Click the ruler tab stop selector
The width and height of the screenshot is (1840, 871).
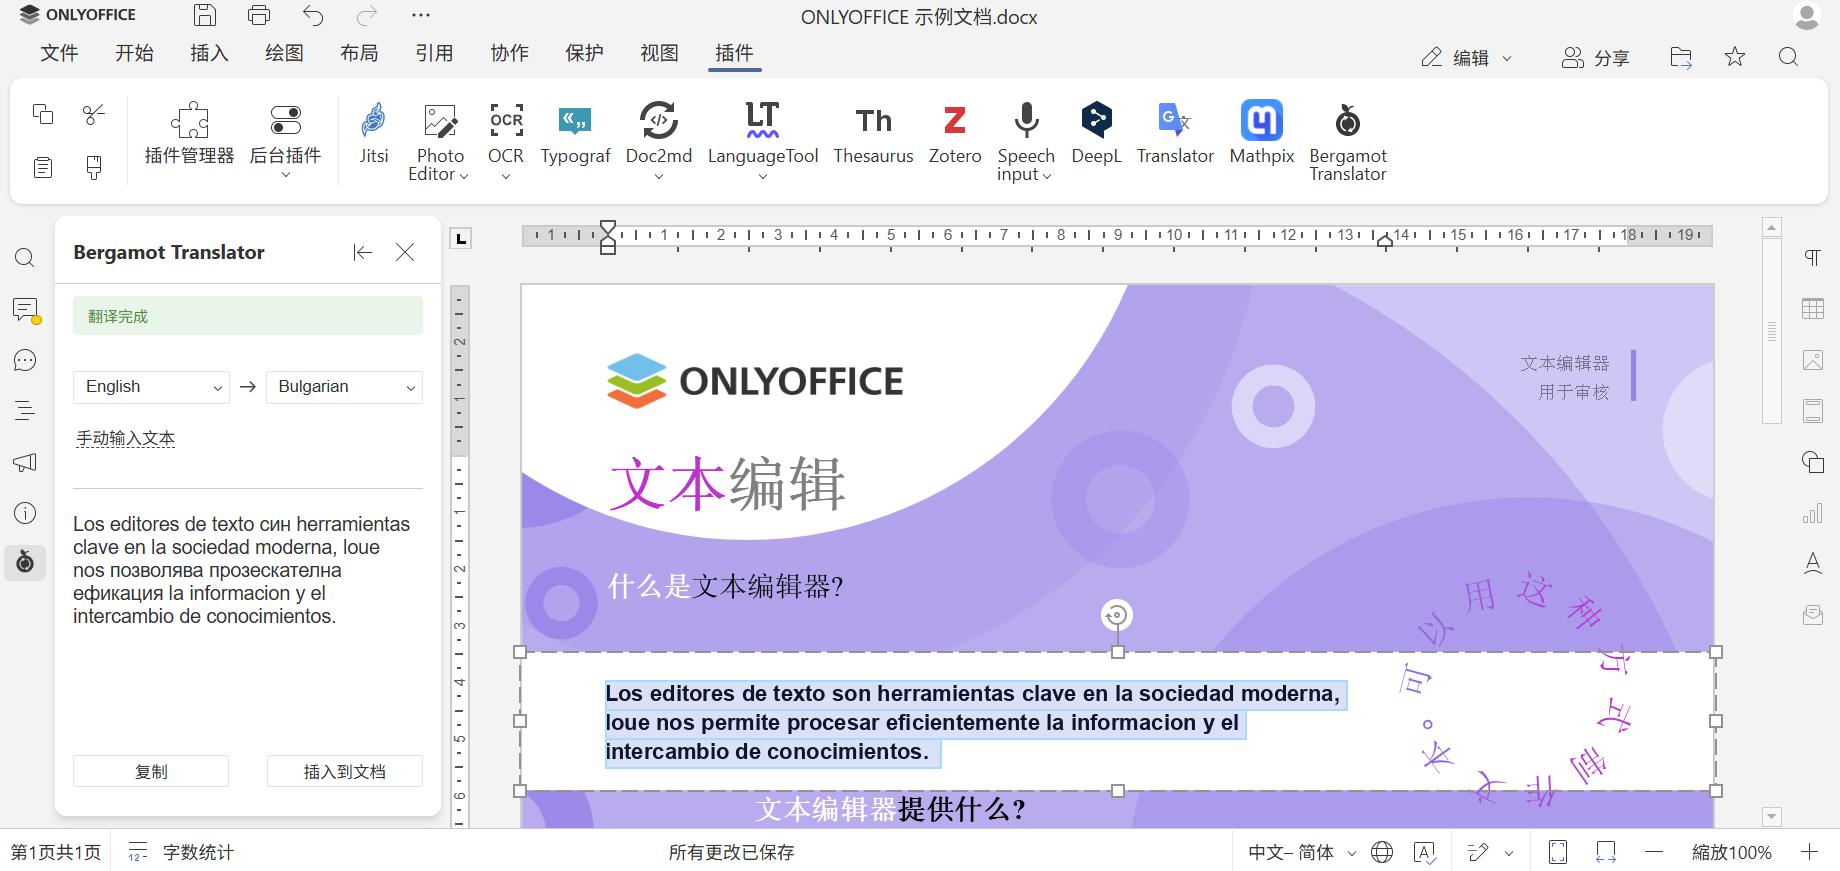pos(460,238)
